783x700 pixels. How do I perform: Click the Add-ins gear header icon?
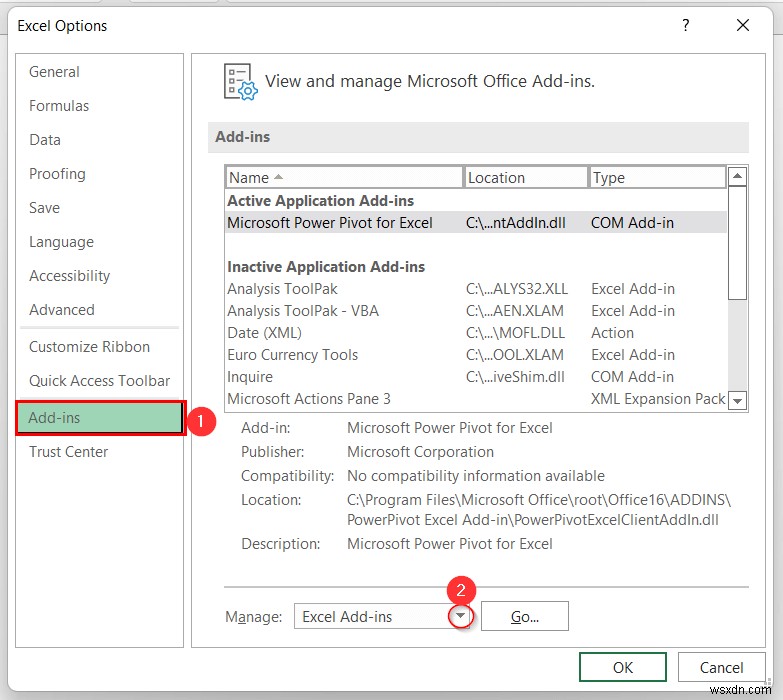(240, 82)
